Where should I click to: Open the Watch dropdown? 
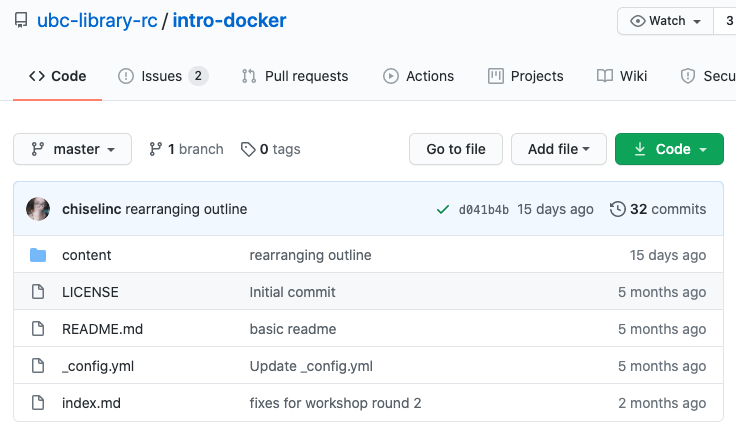pyautogui.click(x=666, y=21)
